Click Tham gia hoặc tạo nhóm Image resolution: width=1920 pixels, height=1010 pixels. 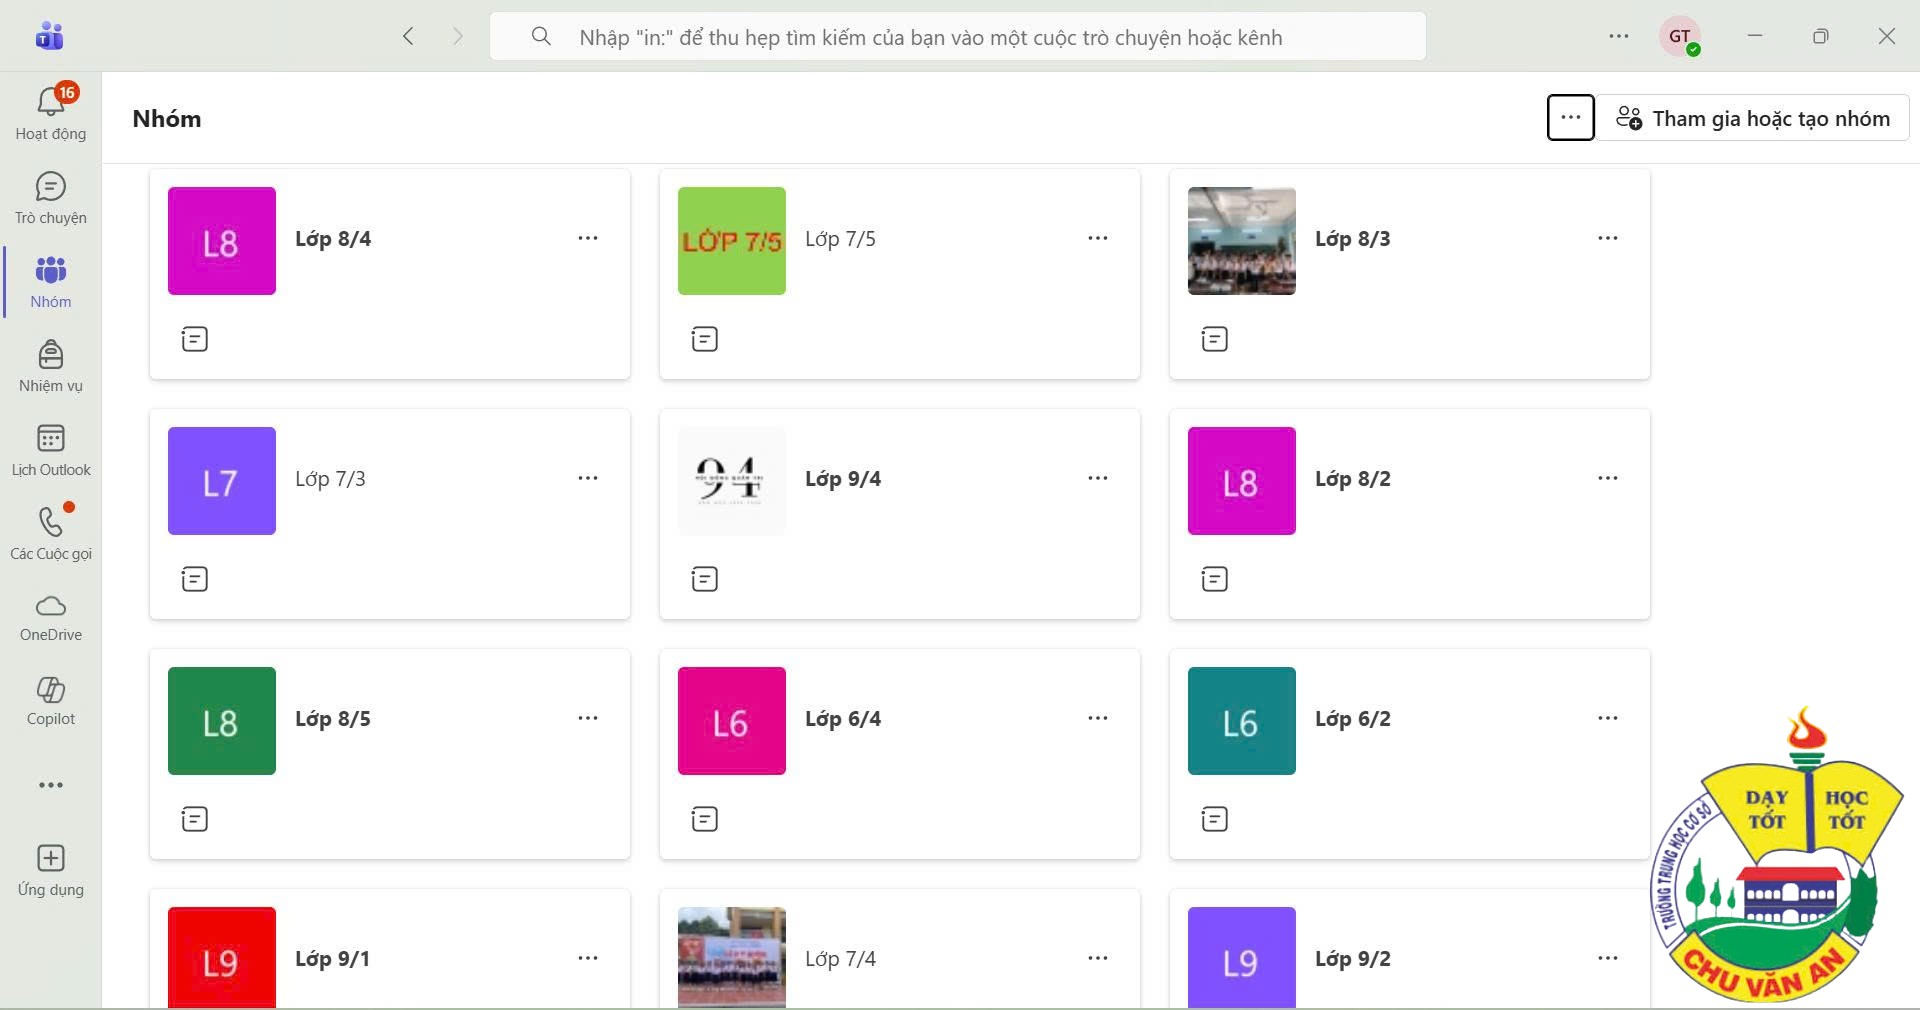point(1753,118)
